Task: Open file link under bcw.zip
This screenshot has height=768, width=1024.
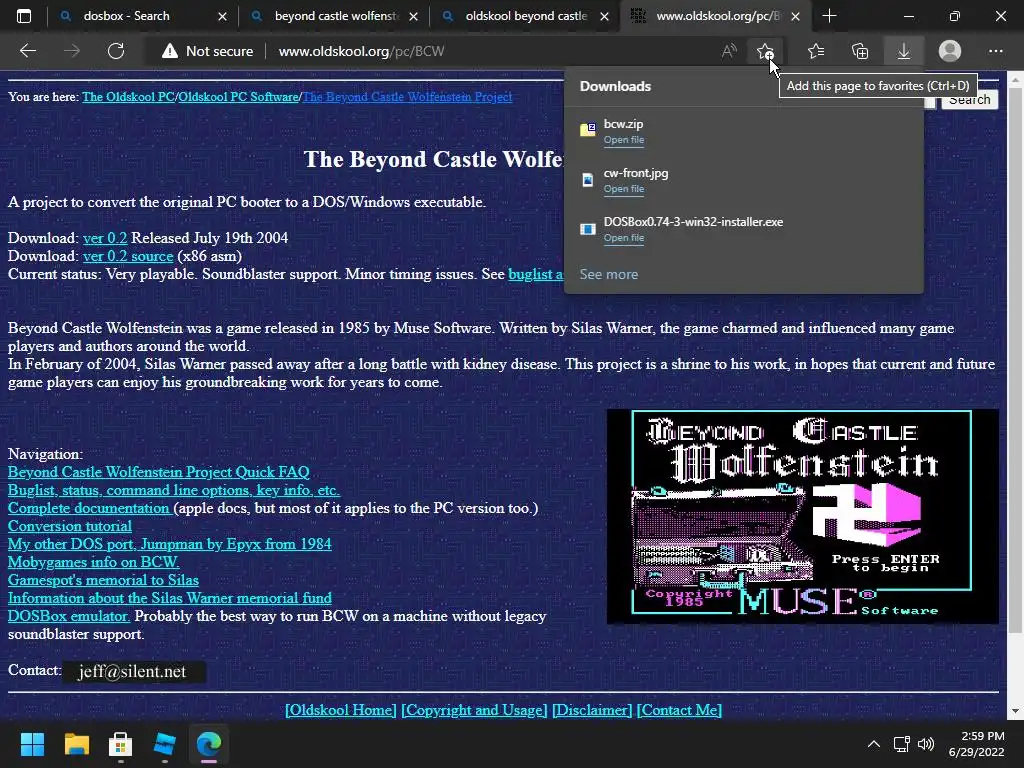Action: coord(624,140)
